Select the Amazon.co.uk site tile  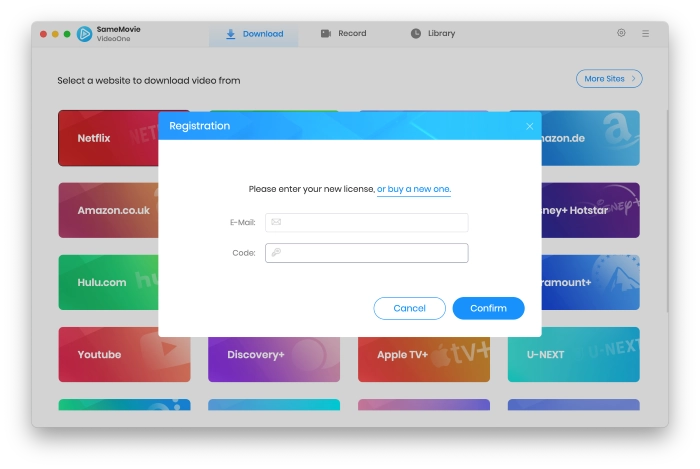tap(108, 210)
